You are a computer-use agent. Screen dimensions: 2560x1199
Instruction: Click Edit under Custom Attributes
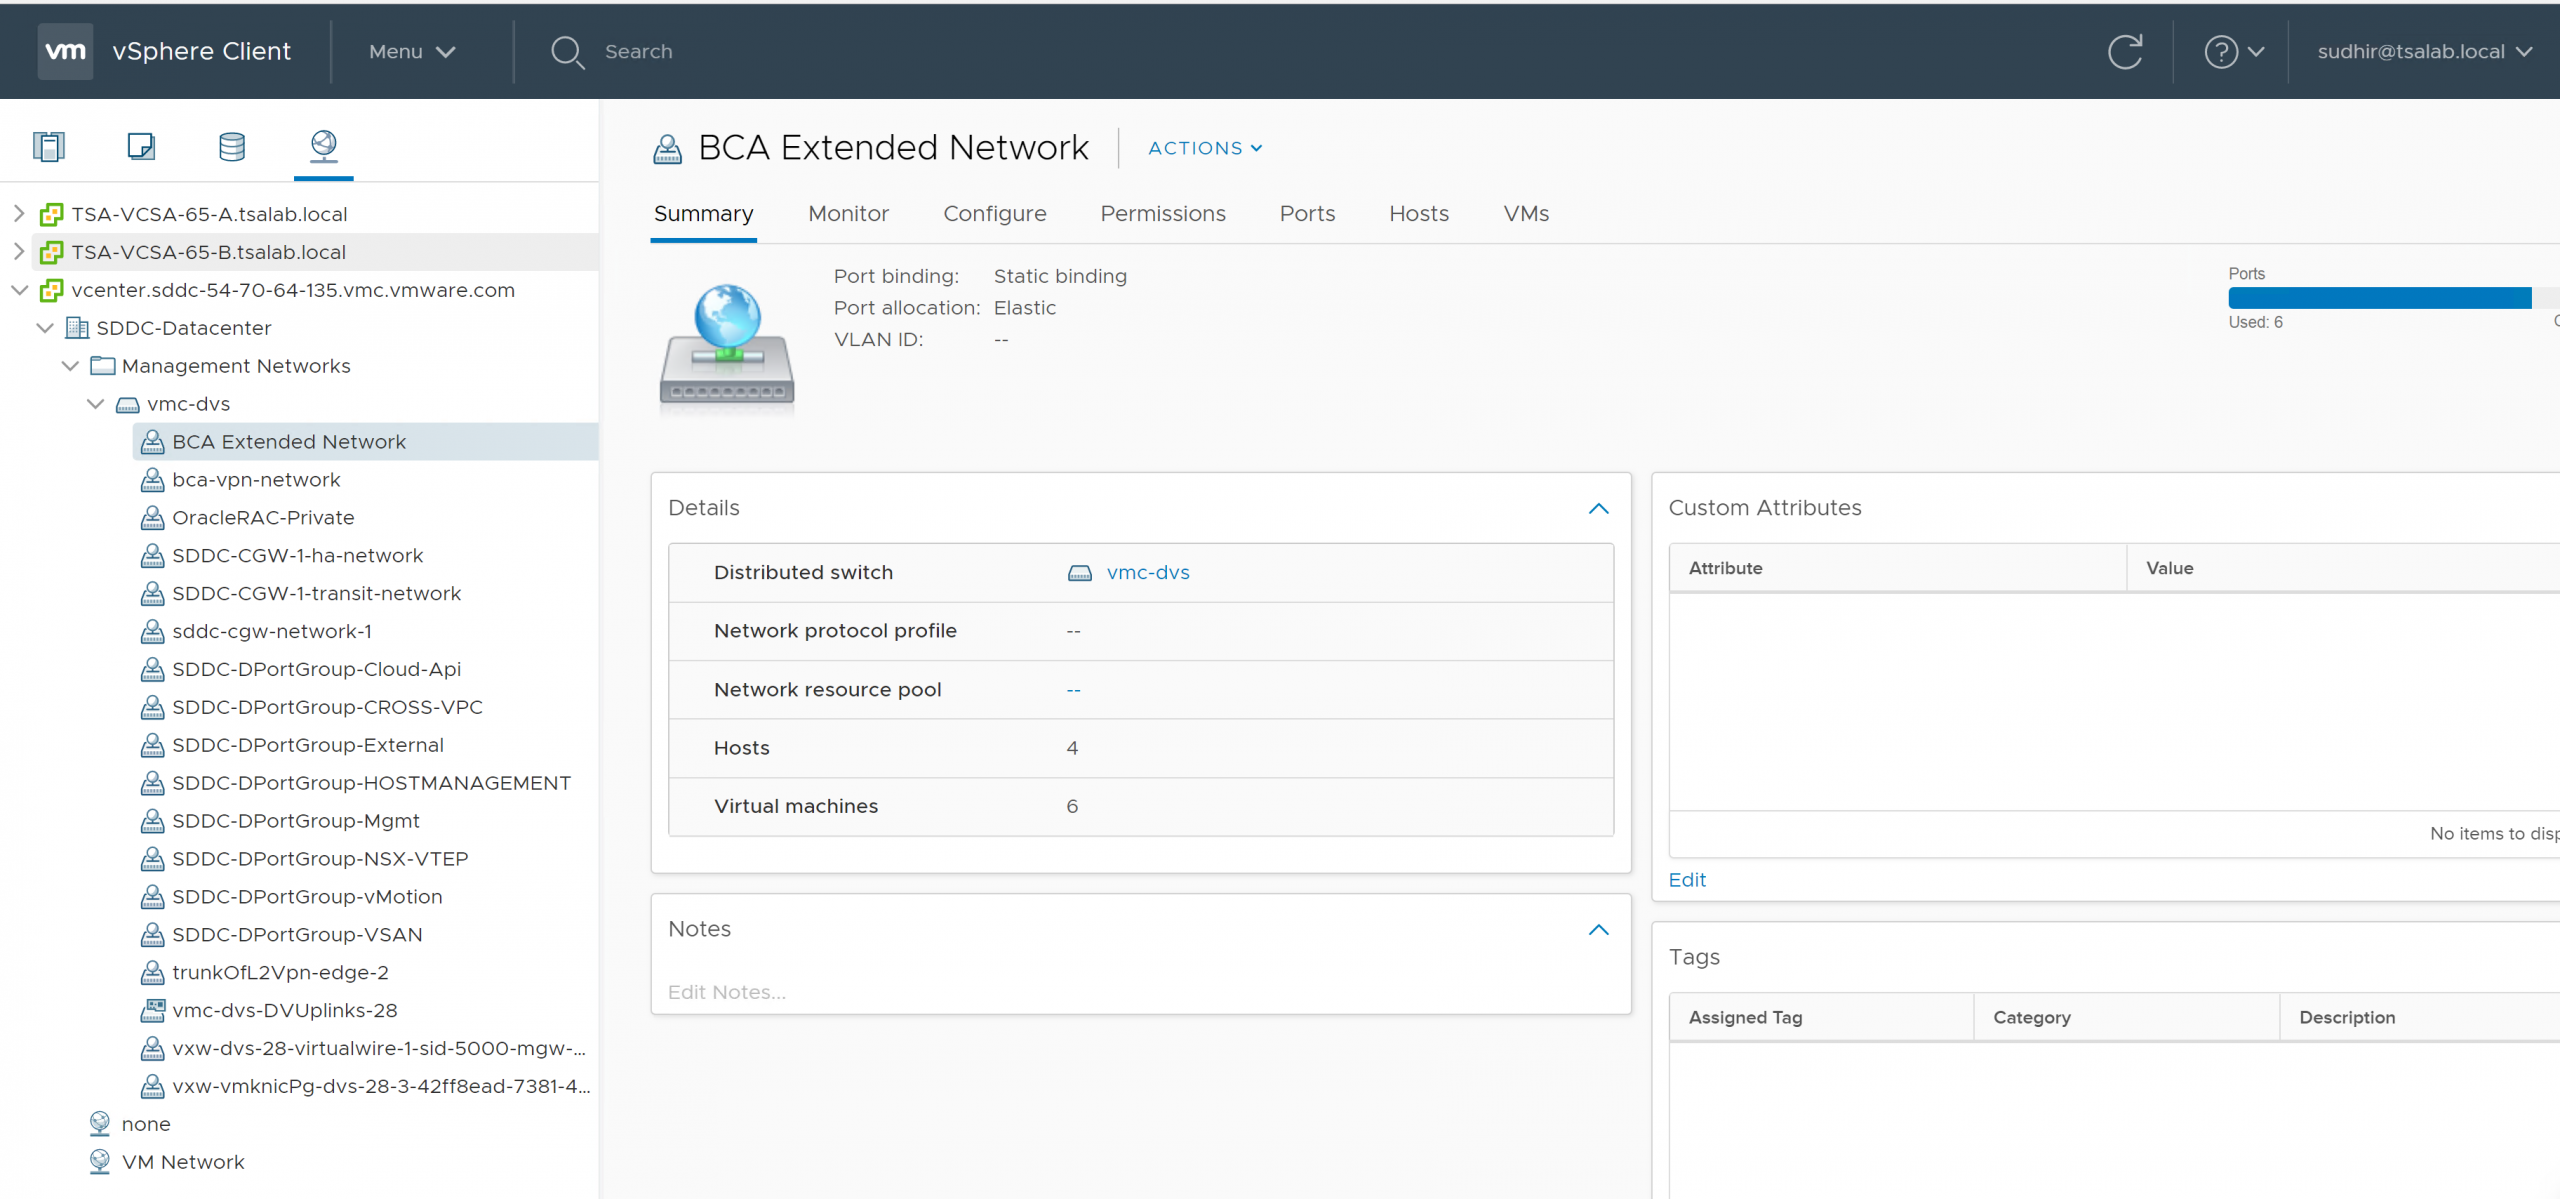[x=1687, y=880]
